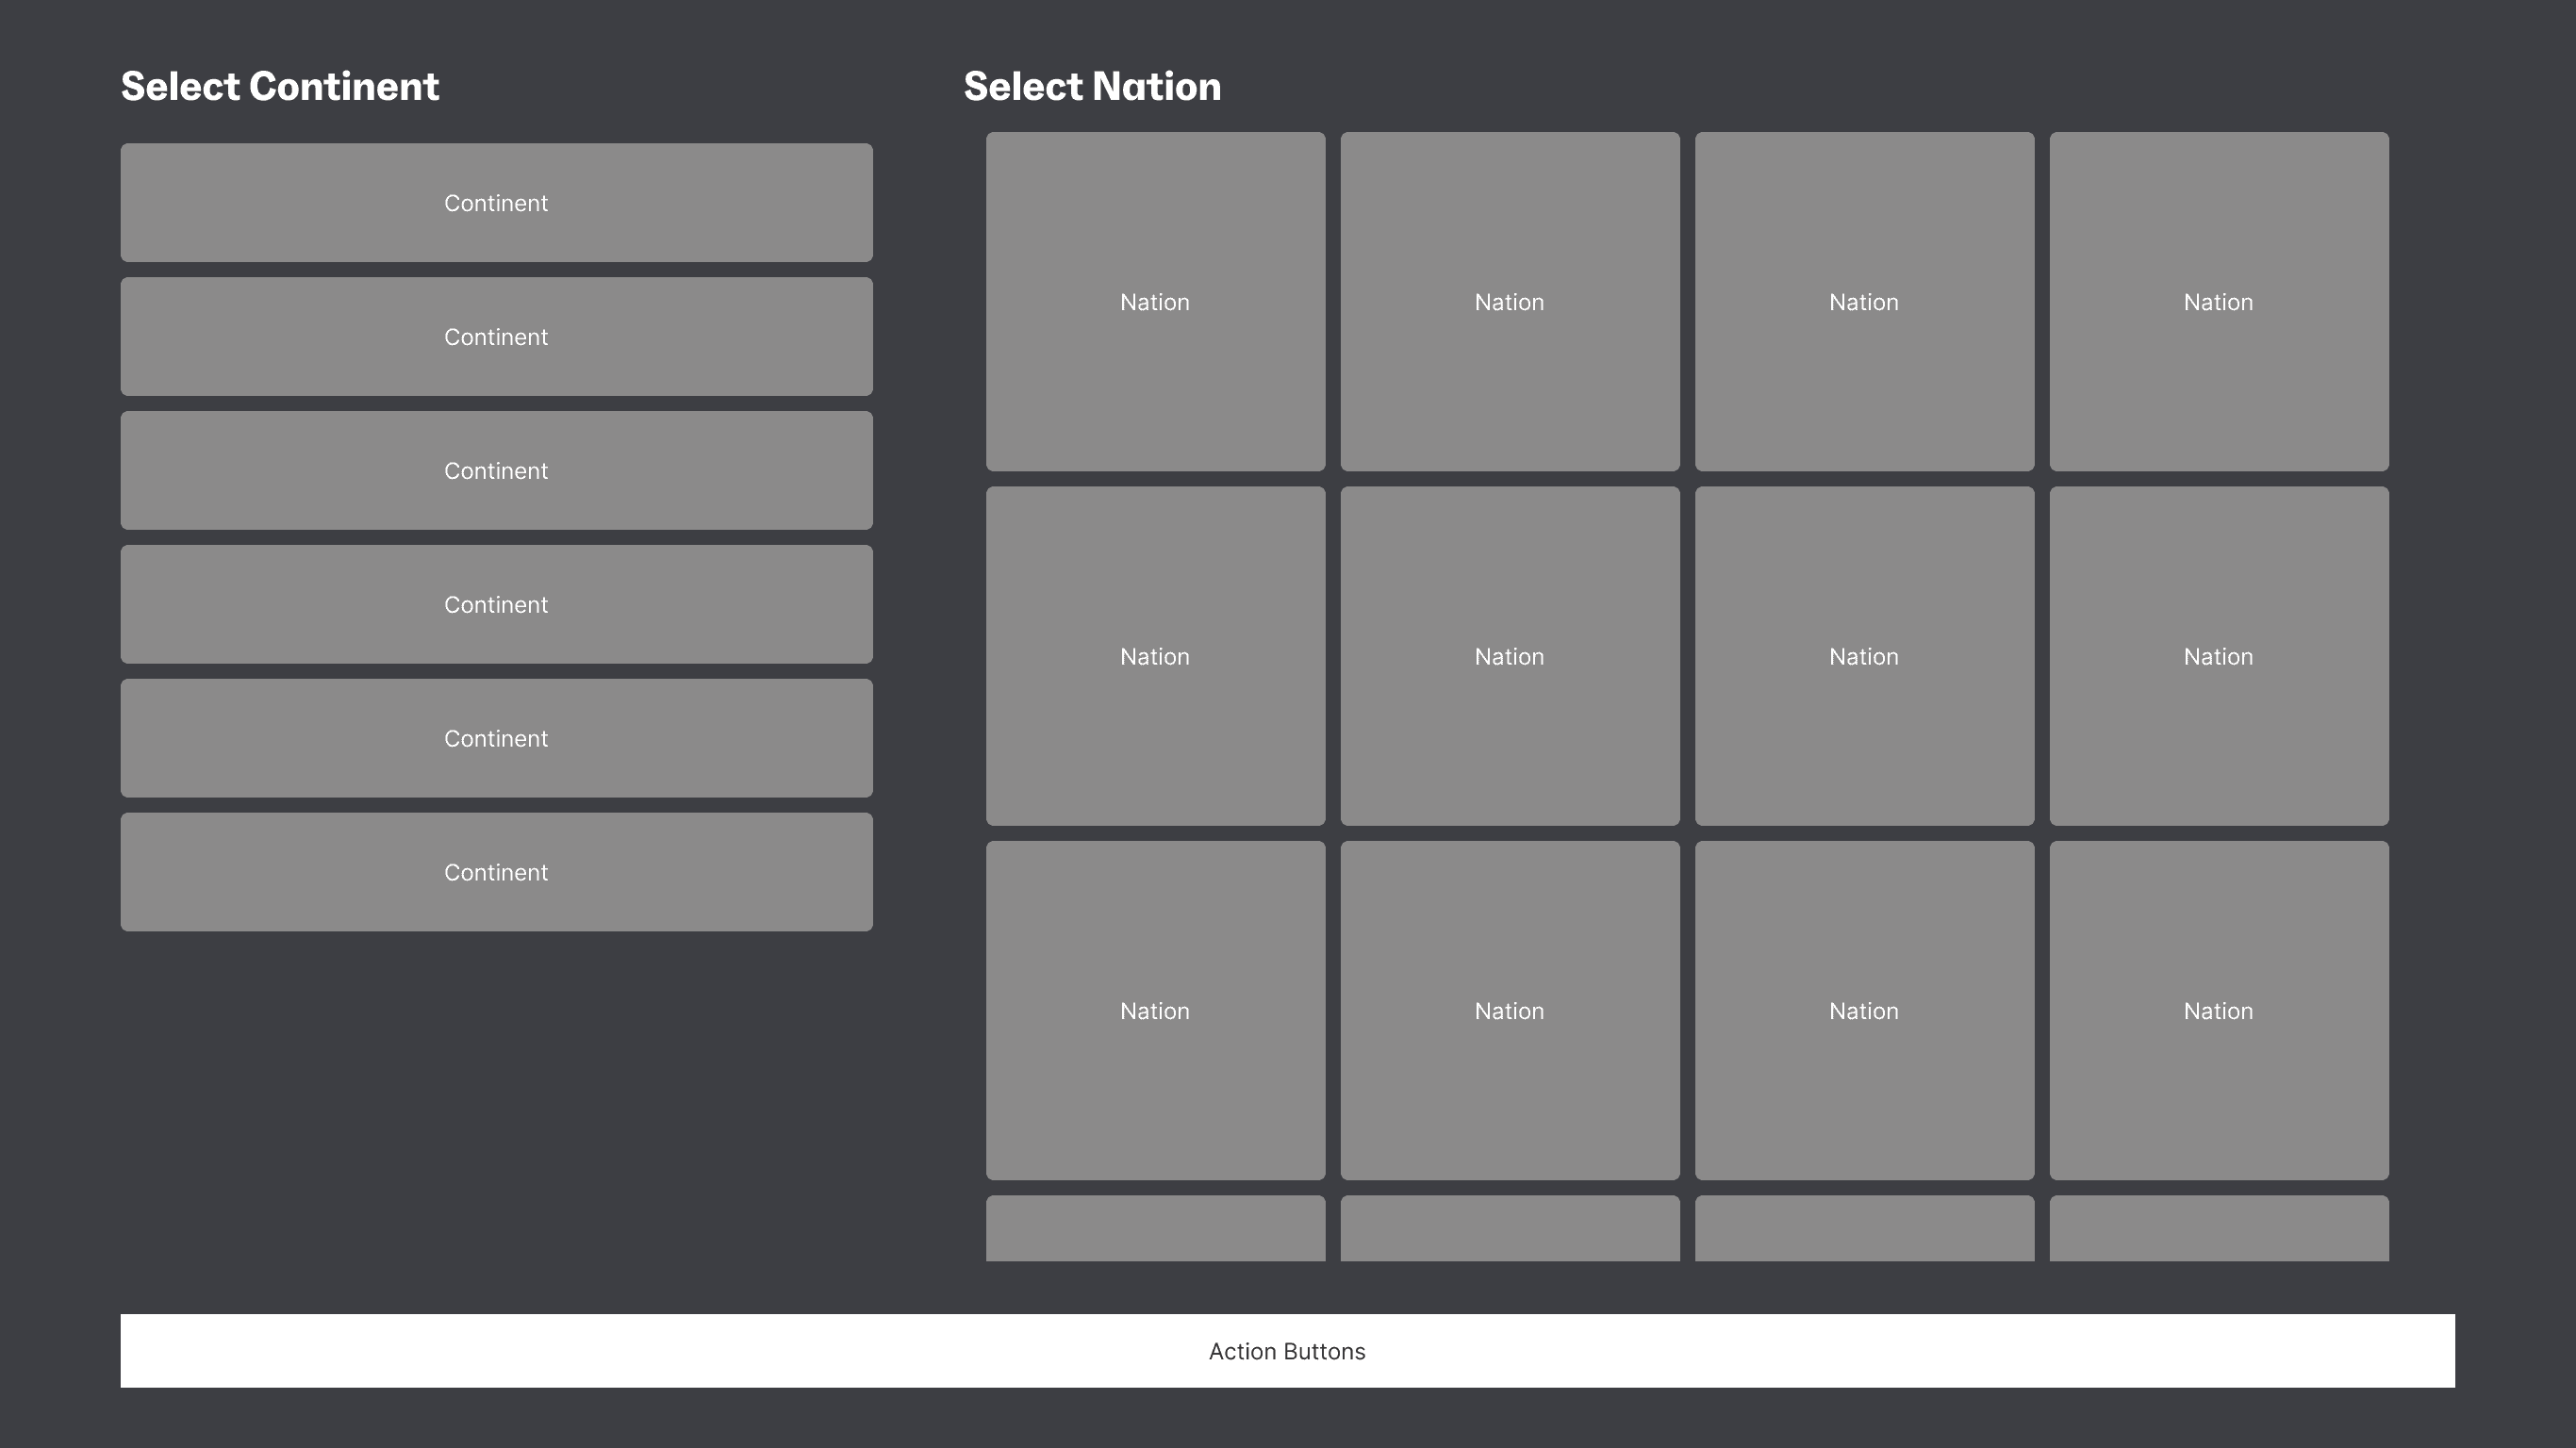The width and height of the screenshot is (2576, 1448).
Task: Choose last Nation tile in third row
Action: (x=2219, y=1011)
